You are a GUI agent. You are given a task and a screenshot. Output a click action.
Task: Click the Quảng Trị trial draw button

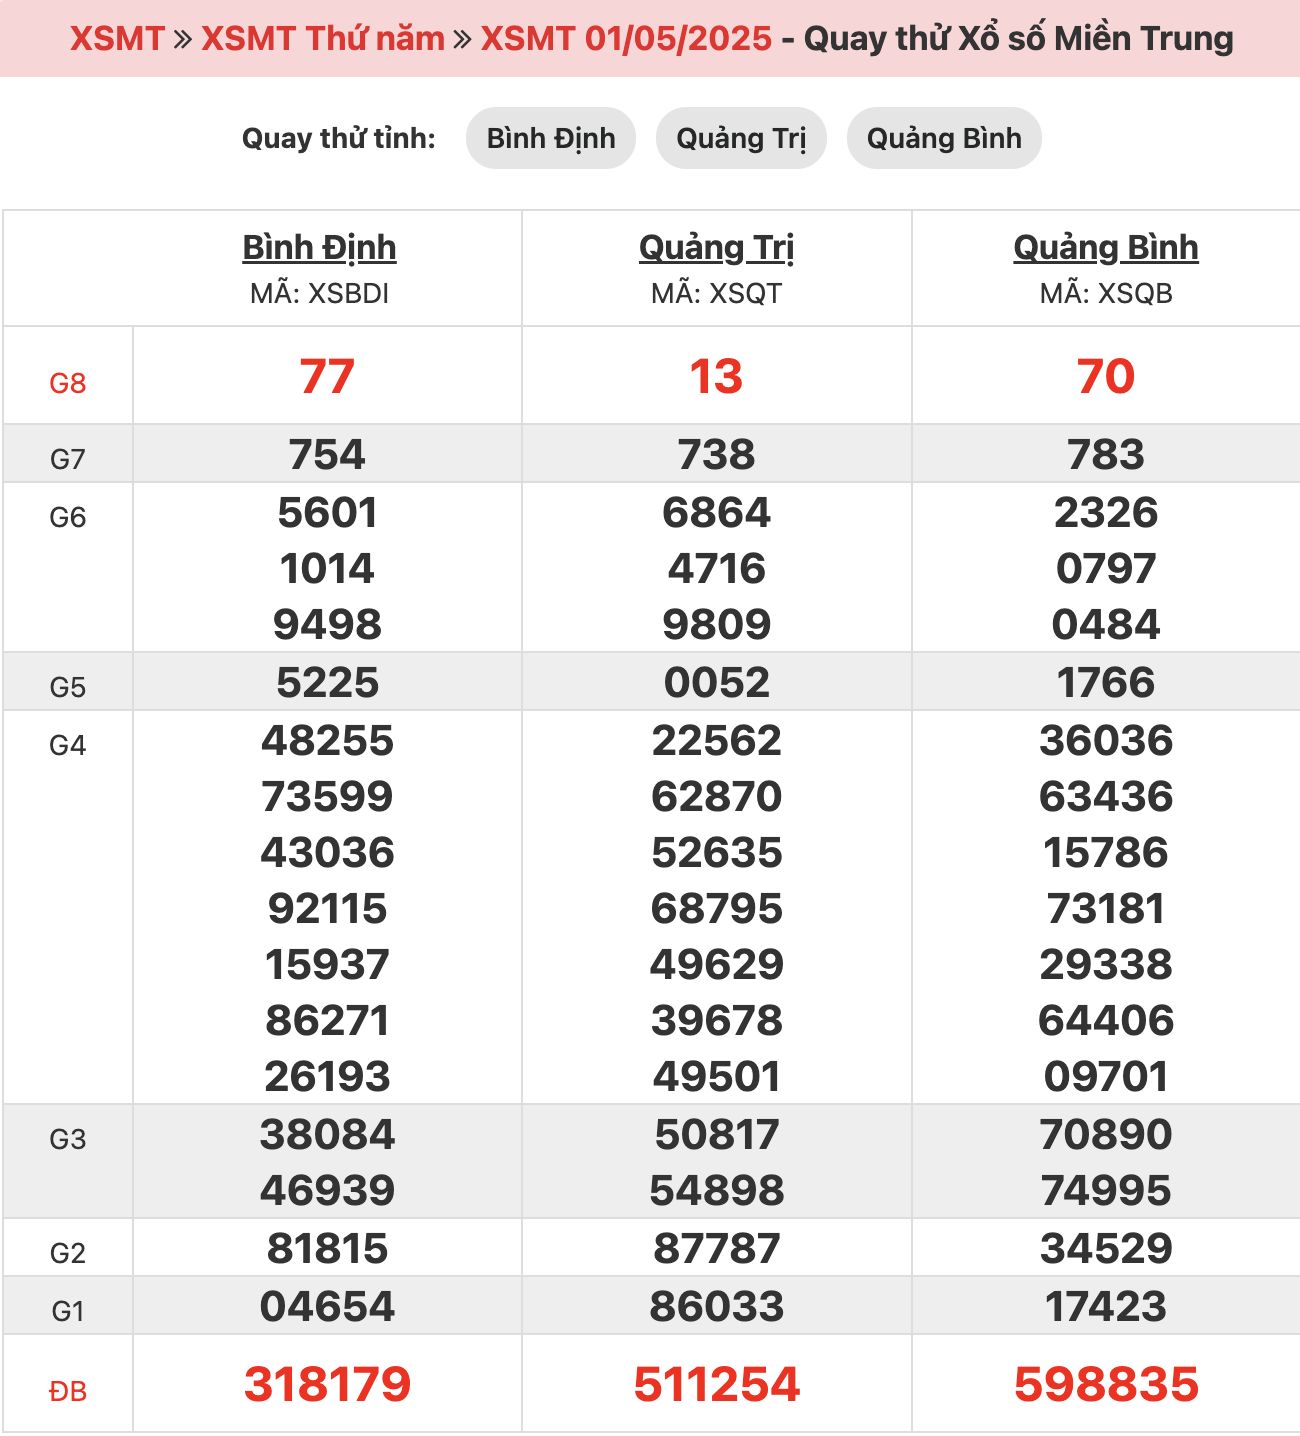pyautogui.click(x=741, y=138)
